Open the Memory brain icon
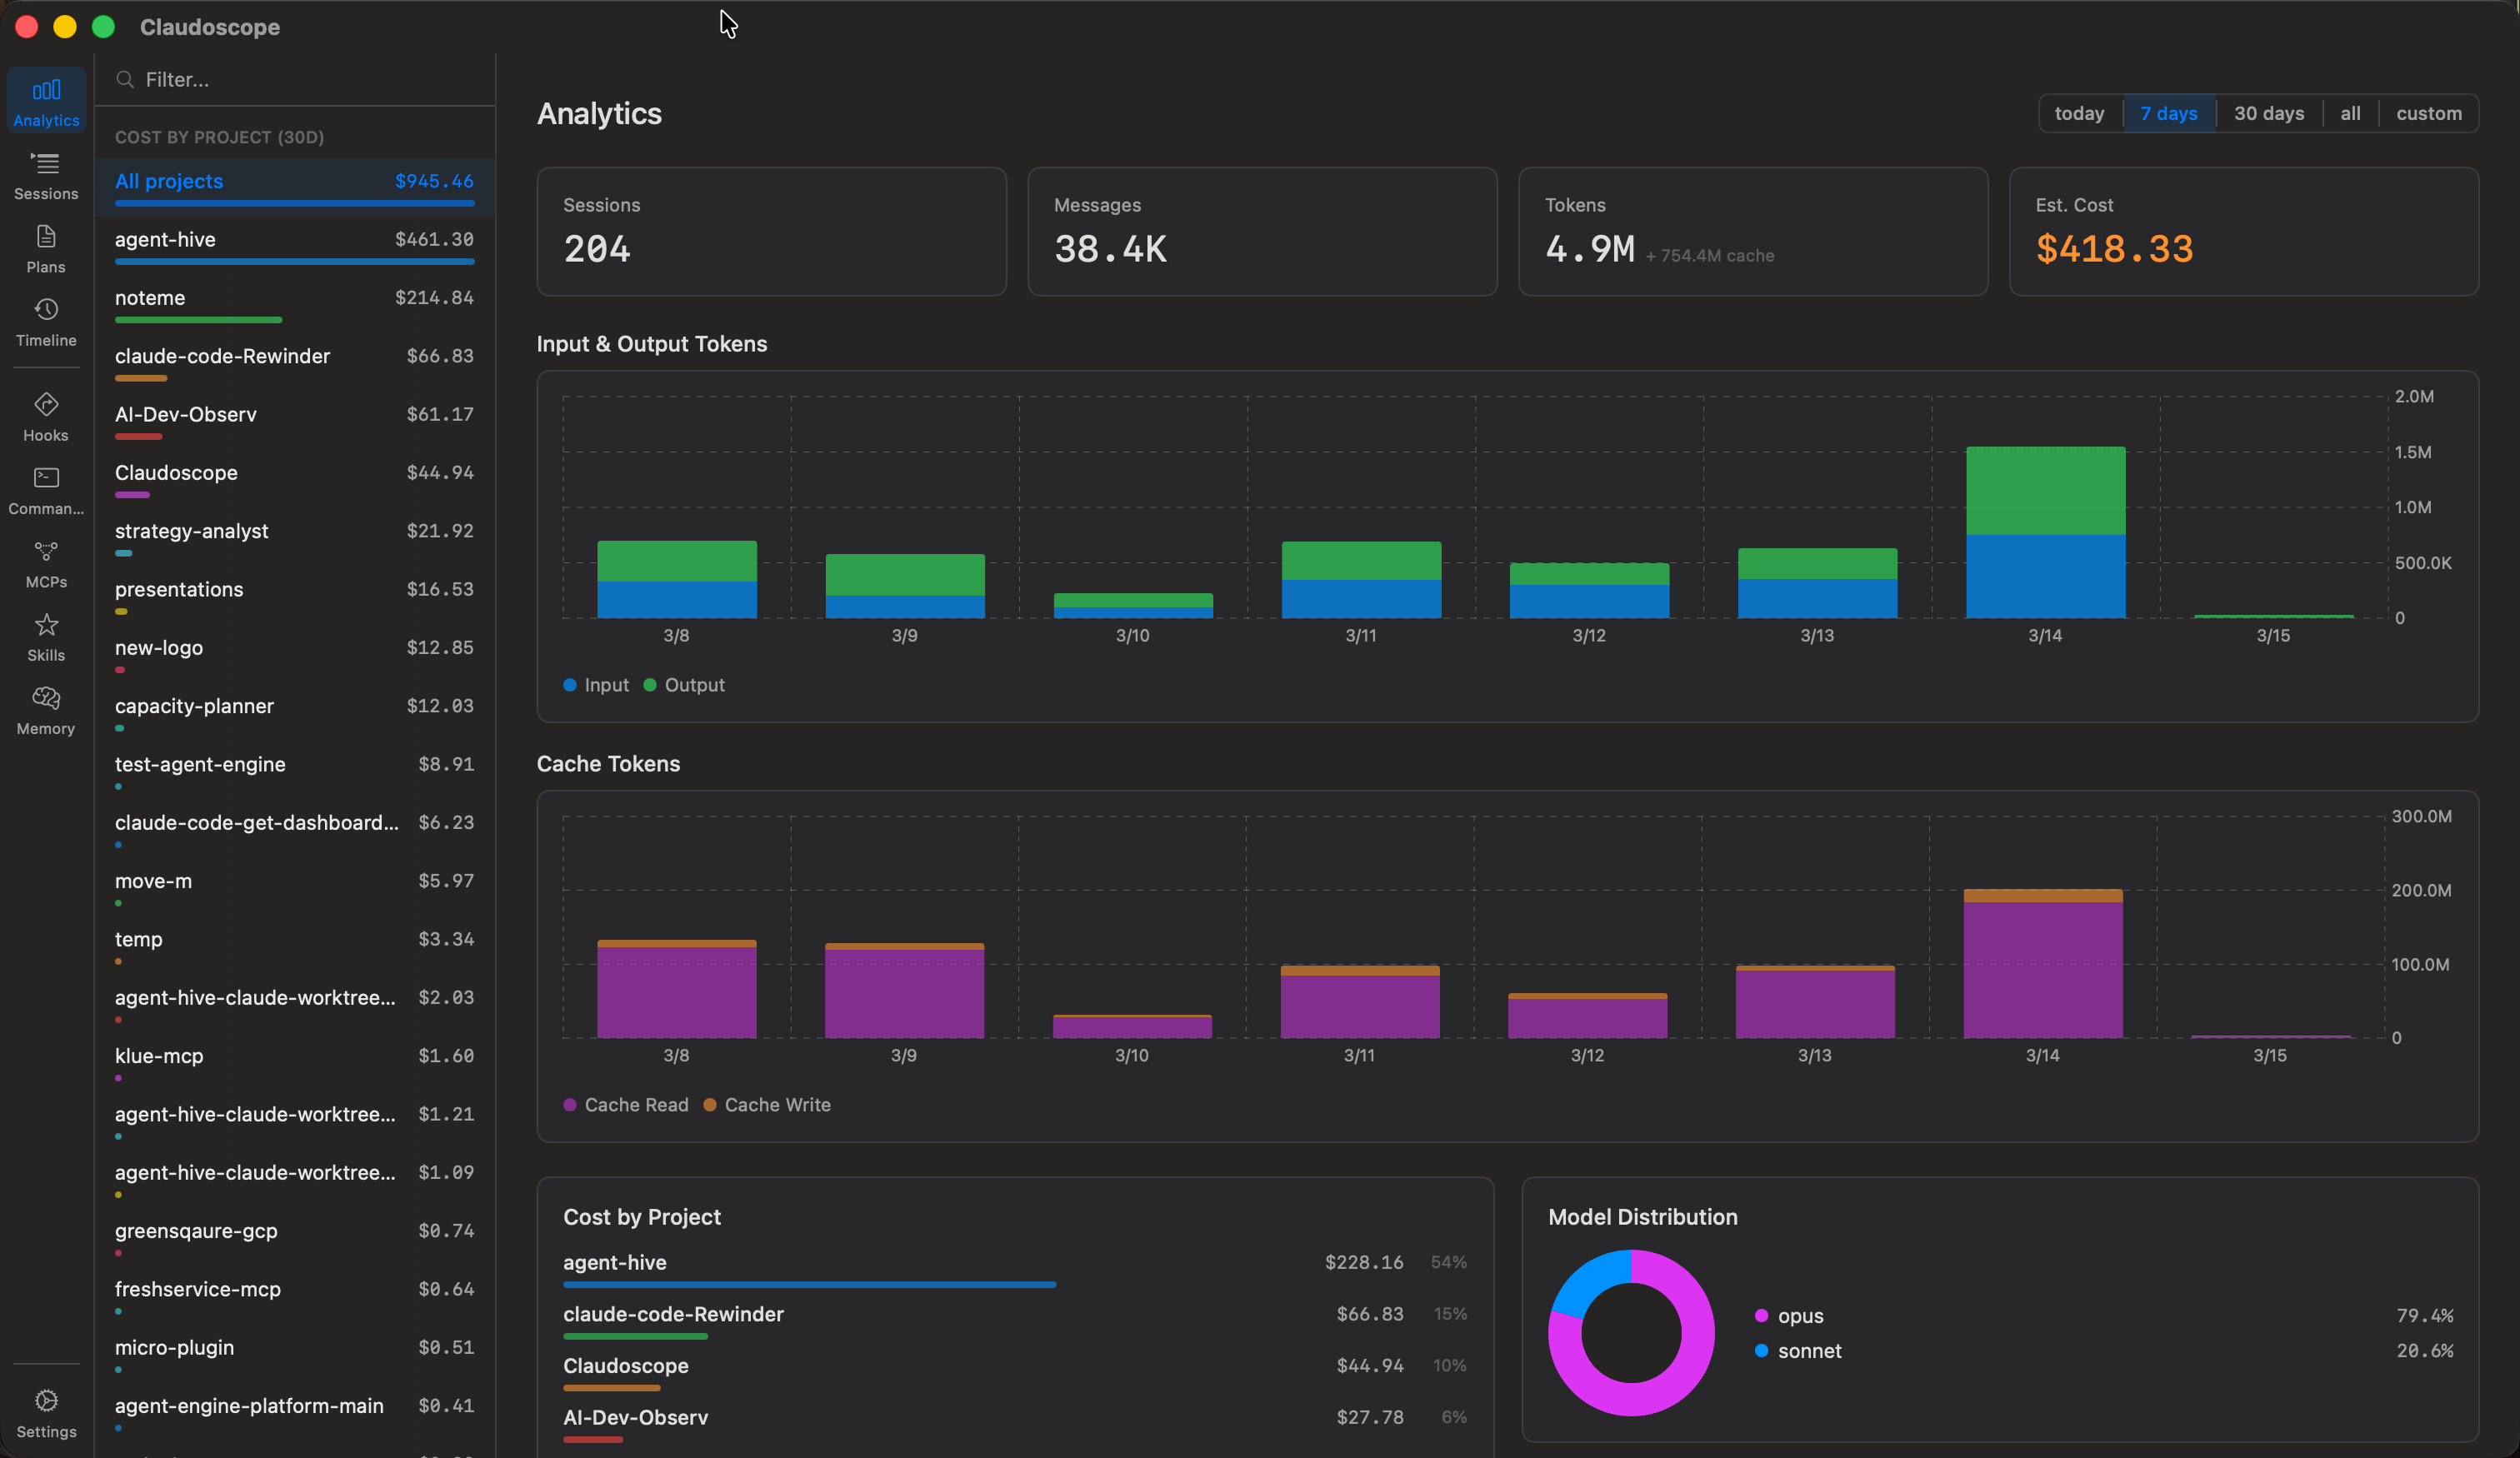2520x1458 pixels. click(46, 710)
